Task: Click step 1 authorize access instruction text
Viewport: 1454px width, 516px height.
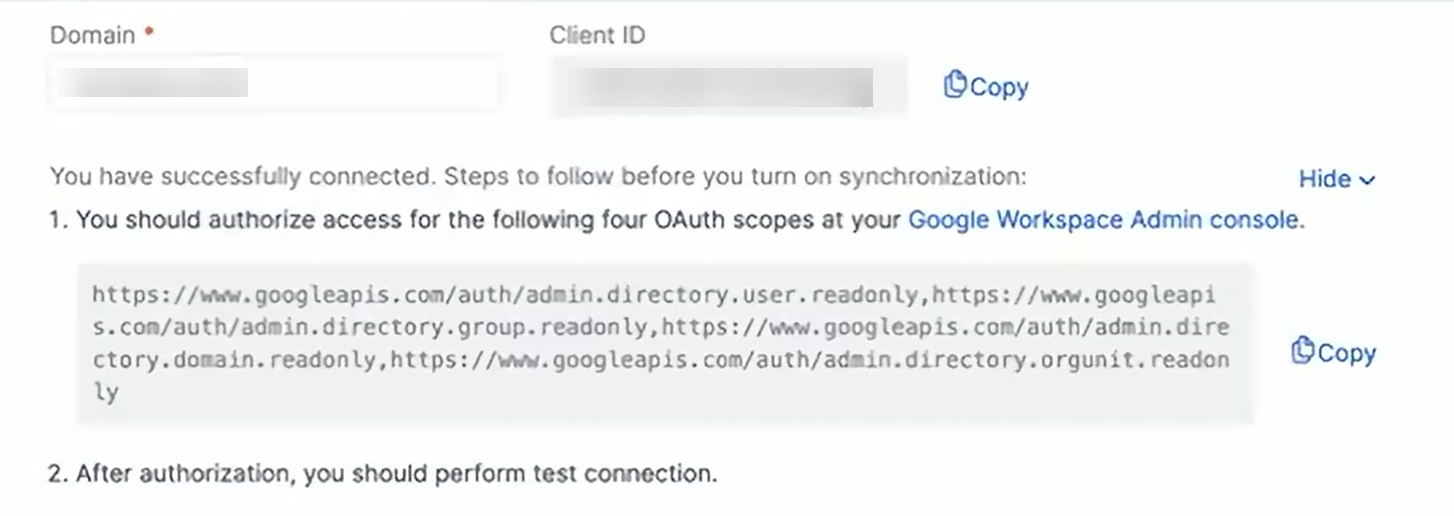Action: pyautogui.click(x=490, y=220)
